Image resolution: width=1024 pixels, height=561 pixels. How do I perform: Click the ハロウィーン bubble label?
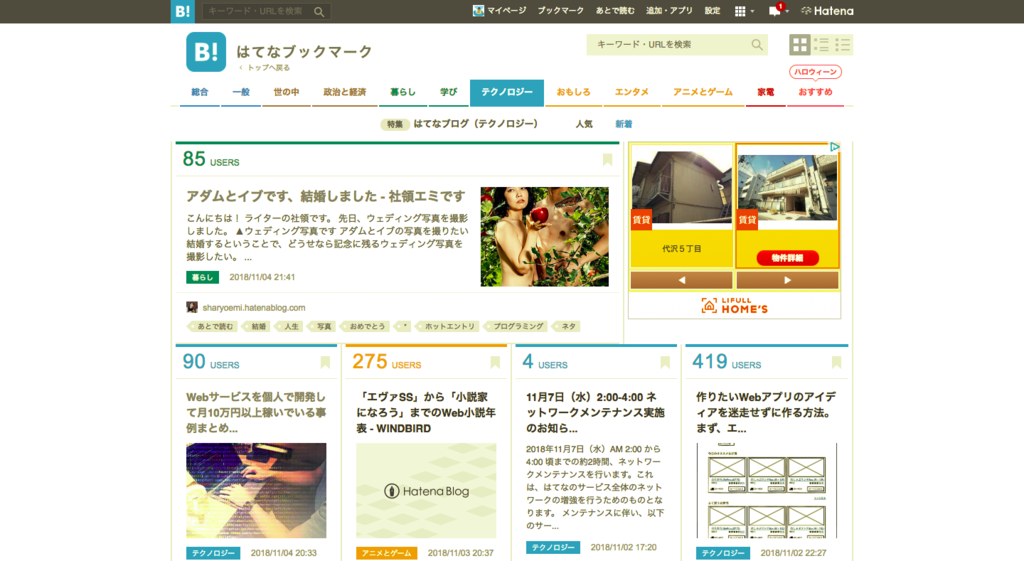tap(815, 72)
